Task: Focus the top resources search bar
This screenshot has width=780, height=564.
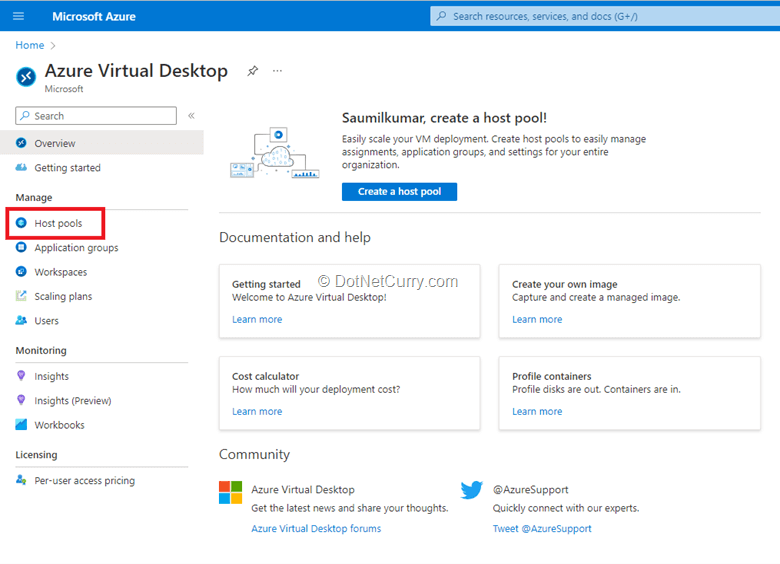Action: (x=605, y=16)
